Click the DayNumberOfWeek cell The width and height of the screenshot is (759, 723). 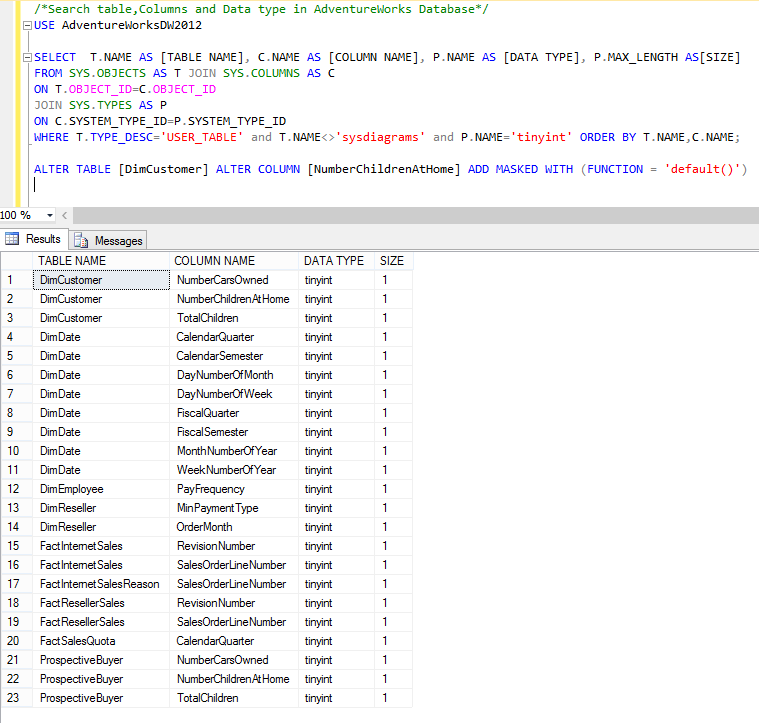(x=234, y=394)
